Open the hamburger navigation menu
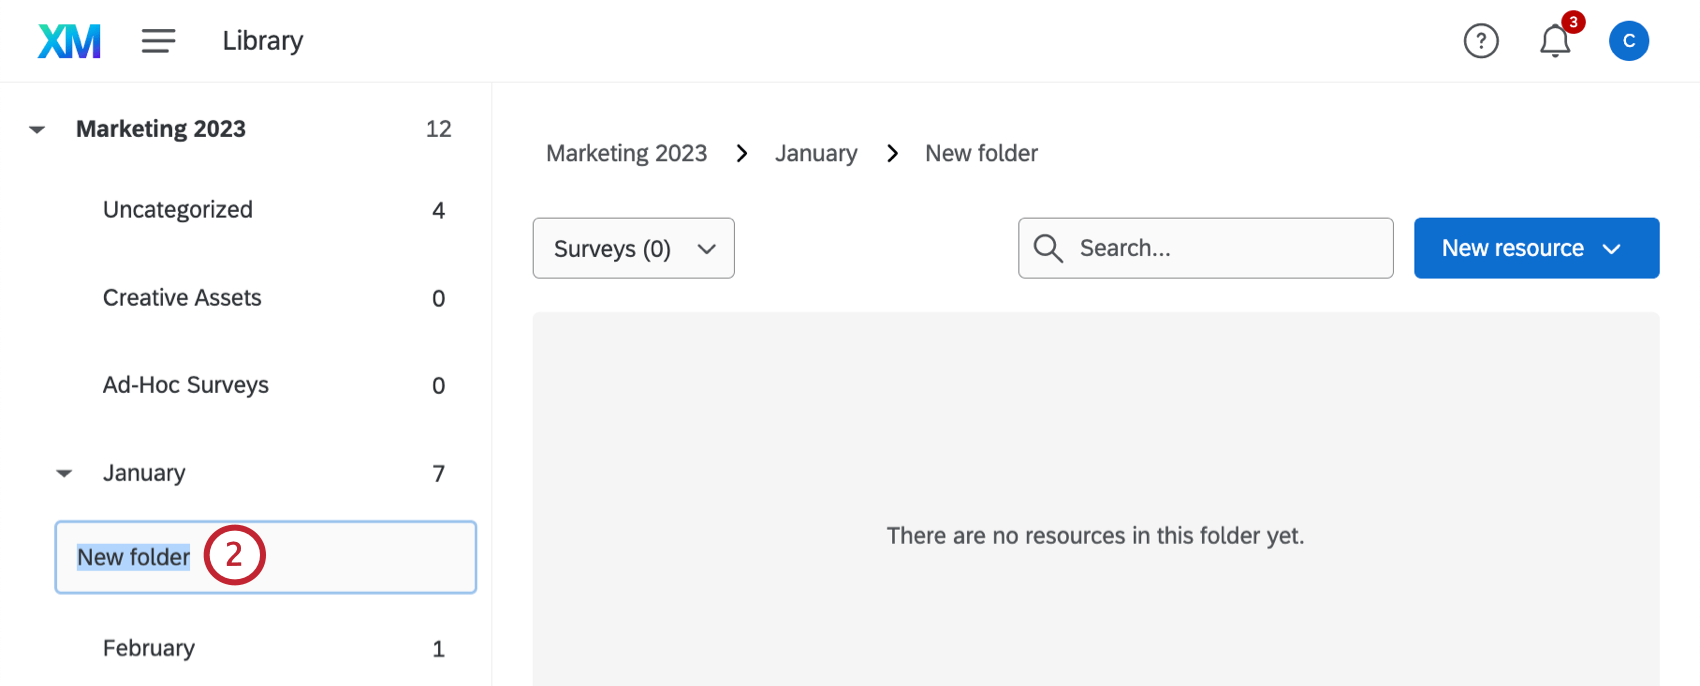The height and width of the screenshot is (686, 1700). click(x=158, y=41)
